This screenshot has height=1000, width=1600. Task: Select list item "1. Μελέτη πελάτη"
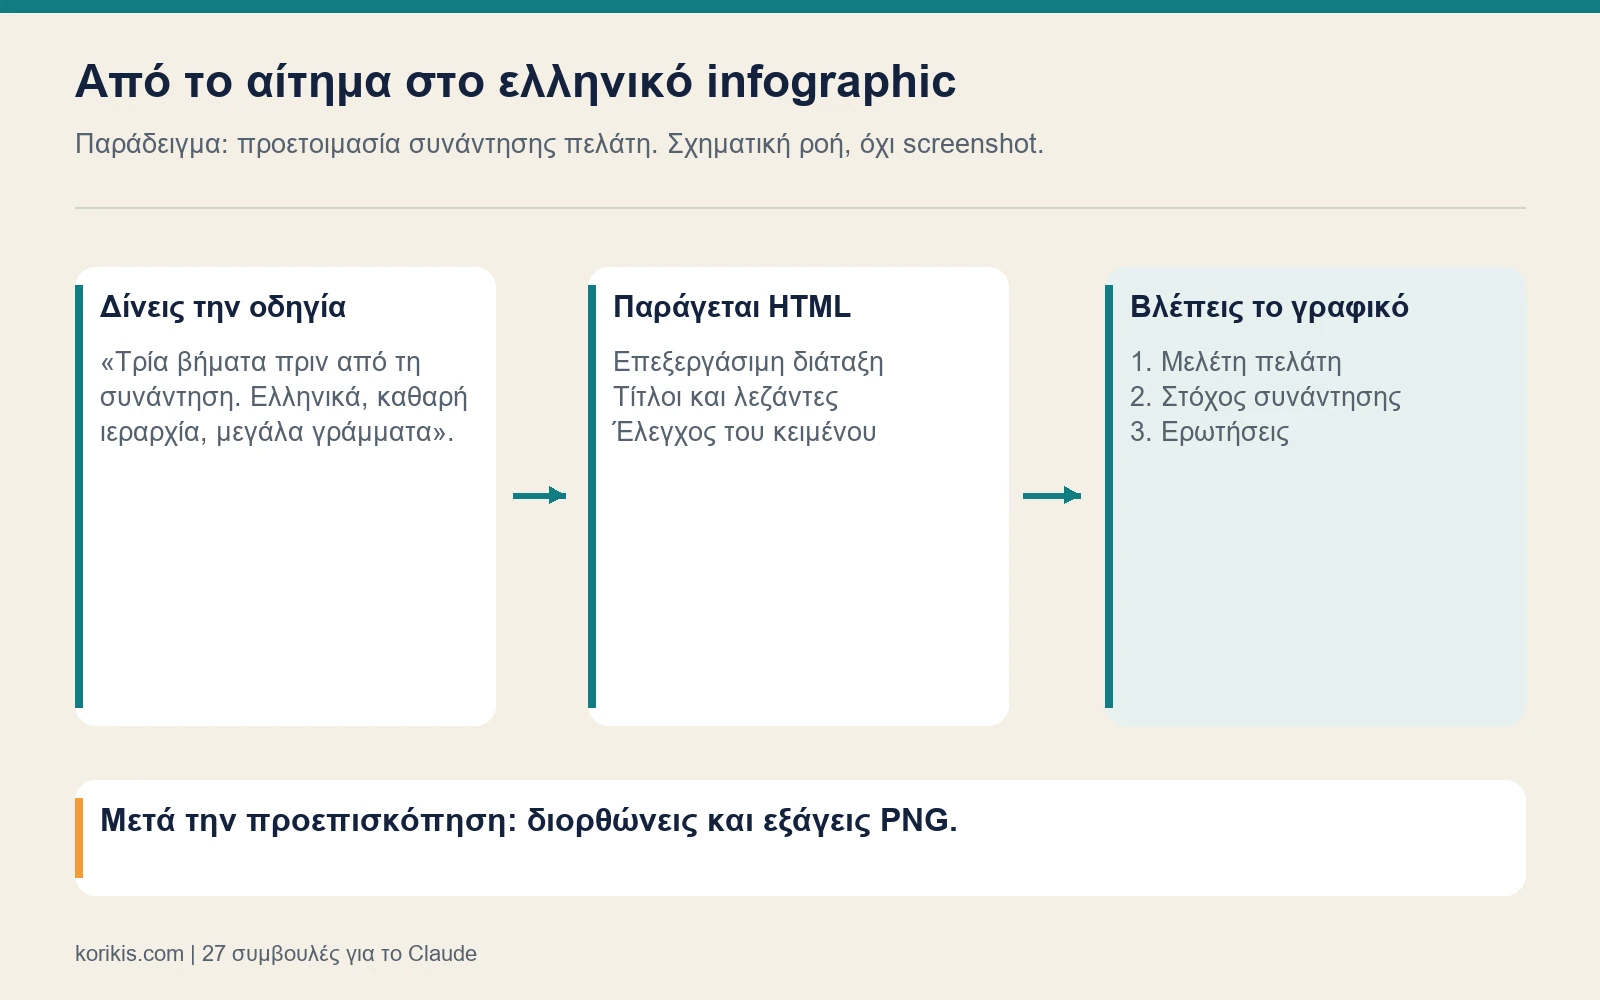pyautogui.click(x=1236, y=362)
